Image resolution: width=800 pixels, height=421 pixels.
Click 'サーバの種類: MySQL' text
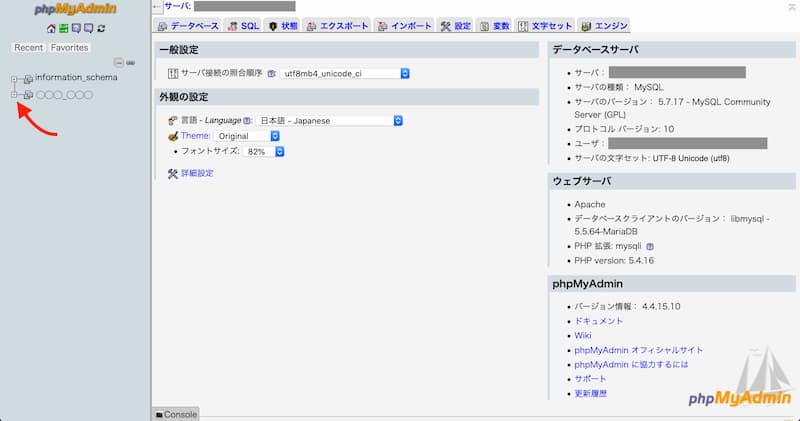coord(619,87)
